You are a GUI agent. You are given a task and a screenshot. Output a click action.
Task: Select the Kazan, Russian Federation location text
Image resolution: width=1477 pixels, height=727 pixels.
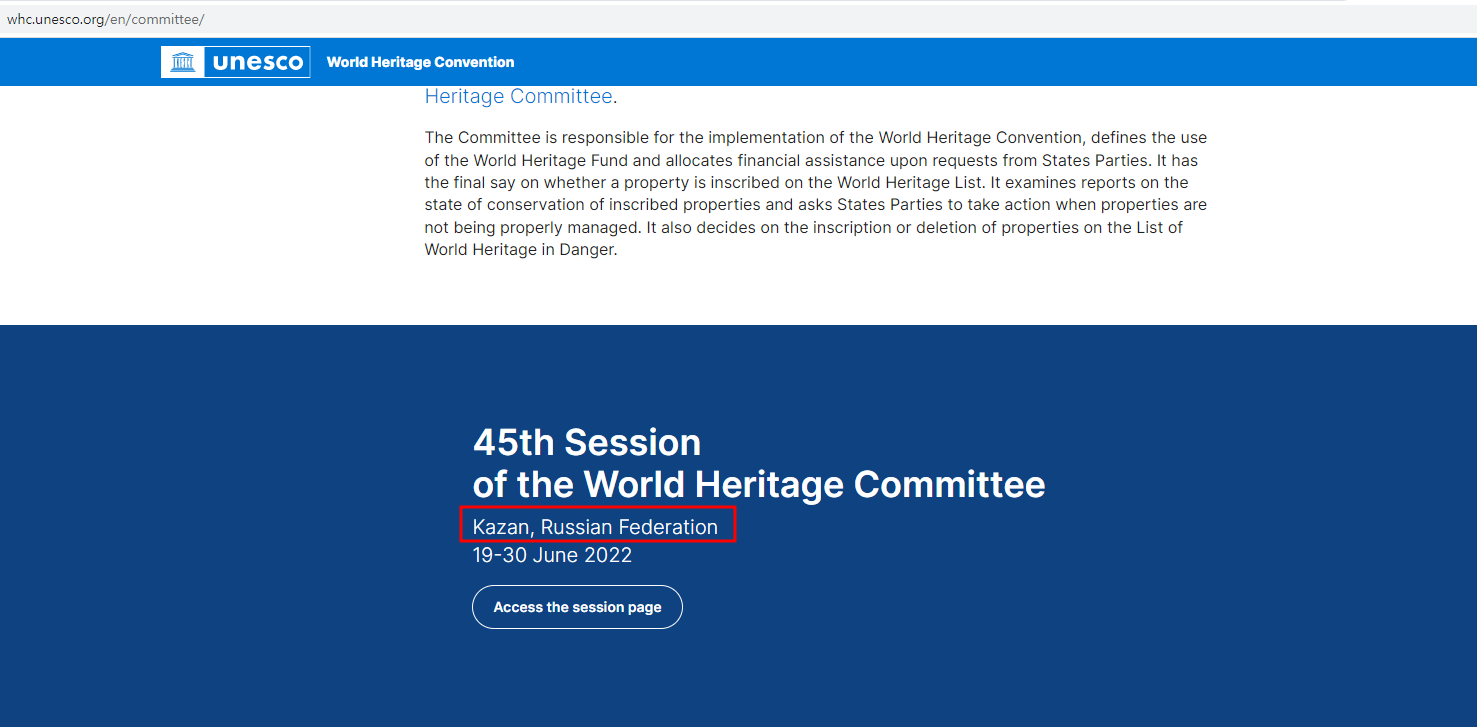pos(595,527)
